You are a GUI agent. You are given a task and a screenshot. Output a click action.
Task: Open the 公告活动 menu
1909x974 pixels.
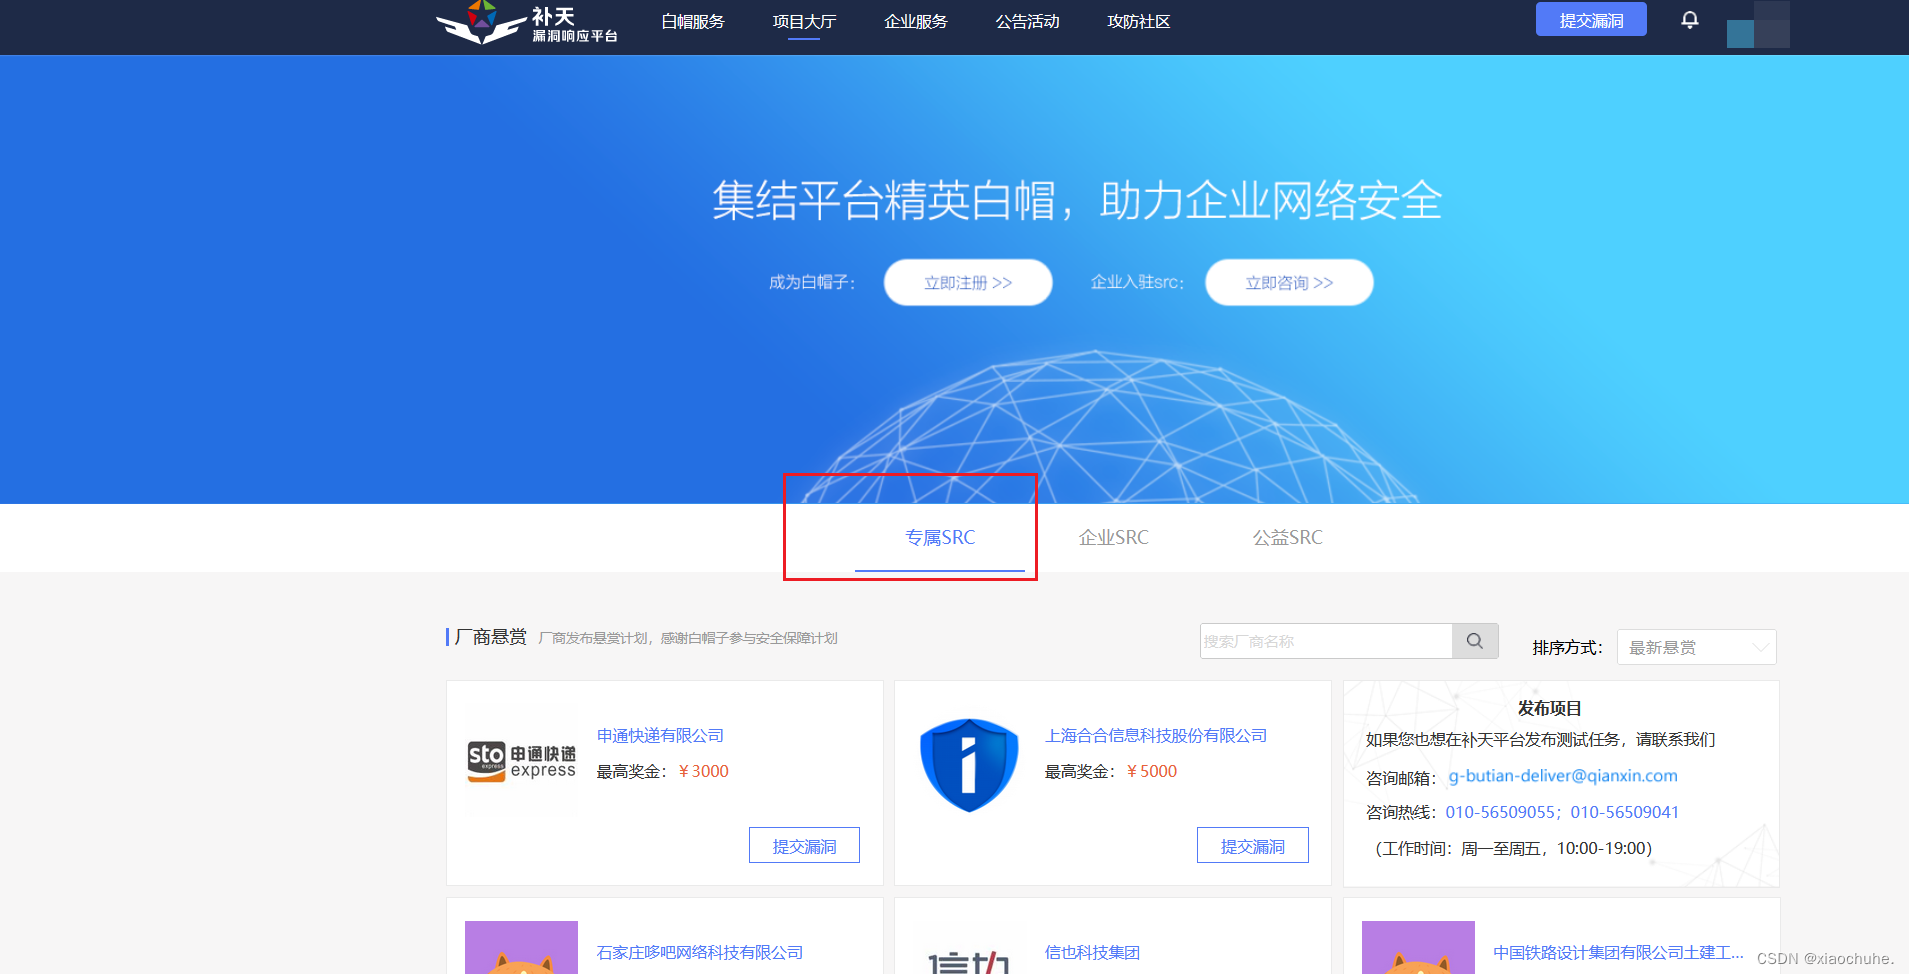[x=1027, y=21]
